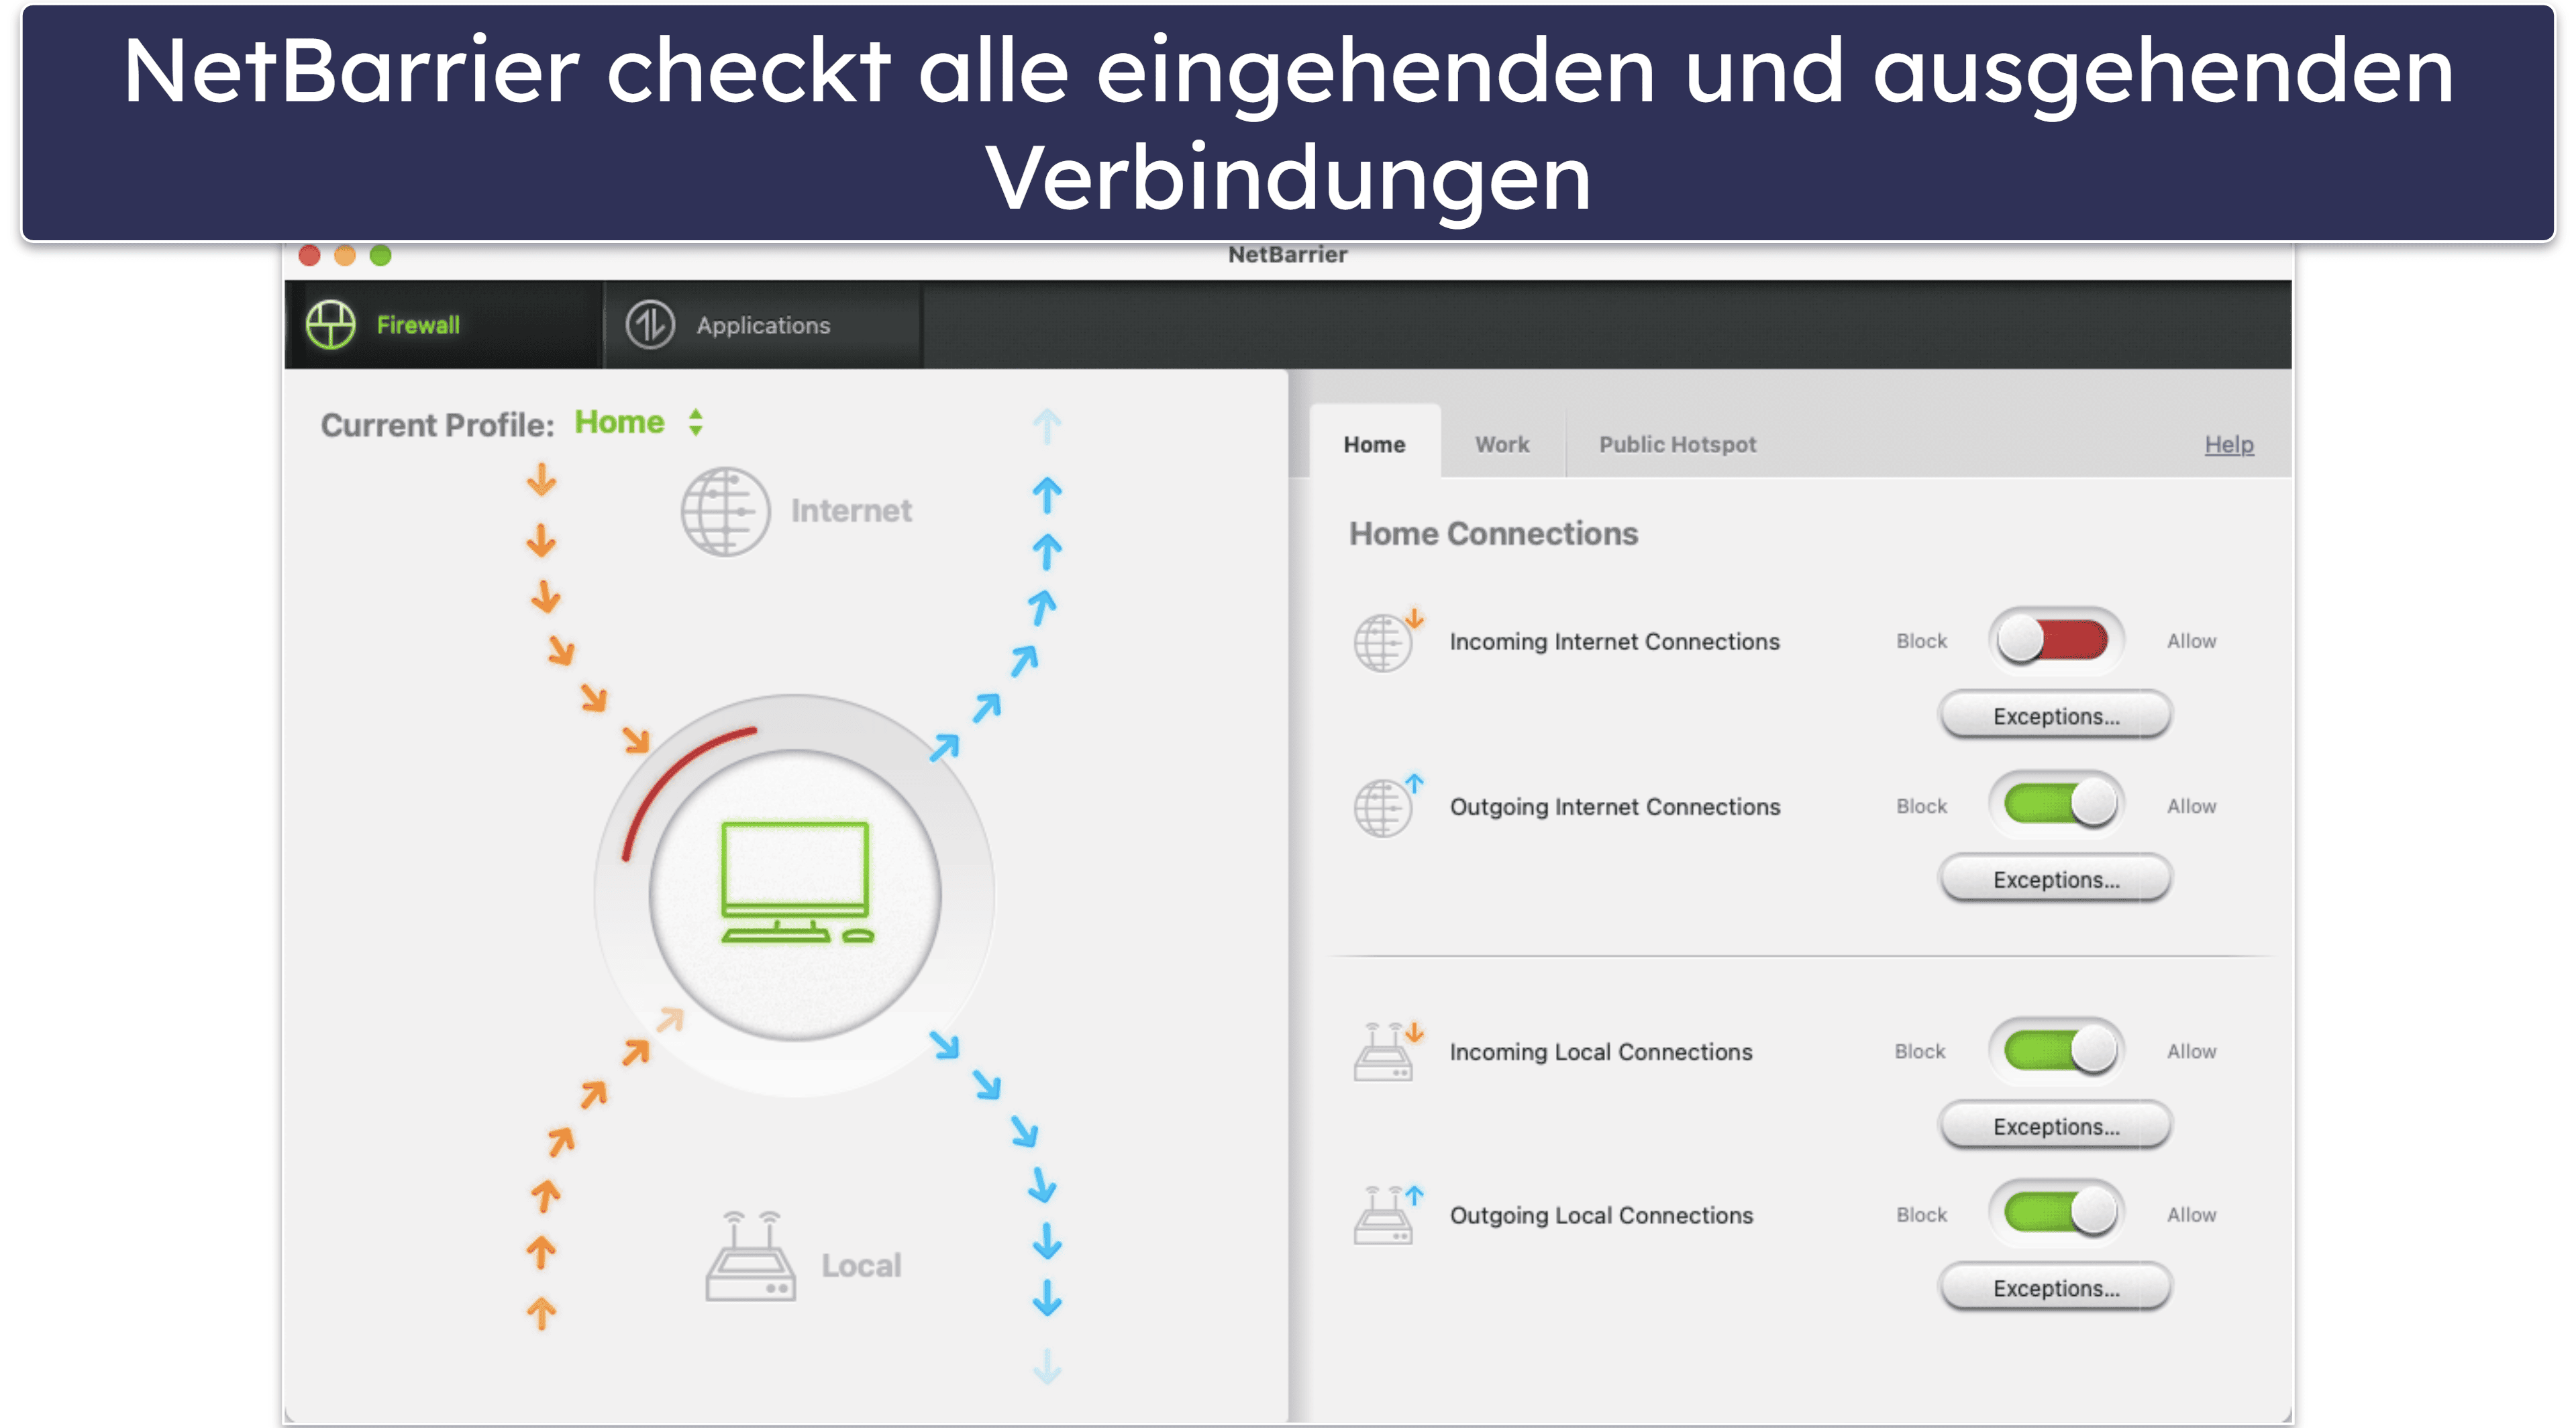
Task: Select the Work profile tab
Action: 1502,444
